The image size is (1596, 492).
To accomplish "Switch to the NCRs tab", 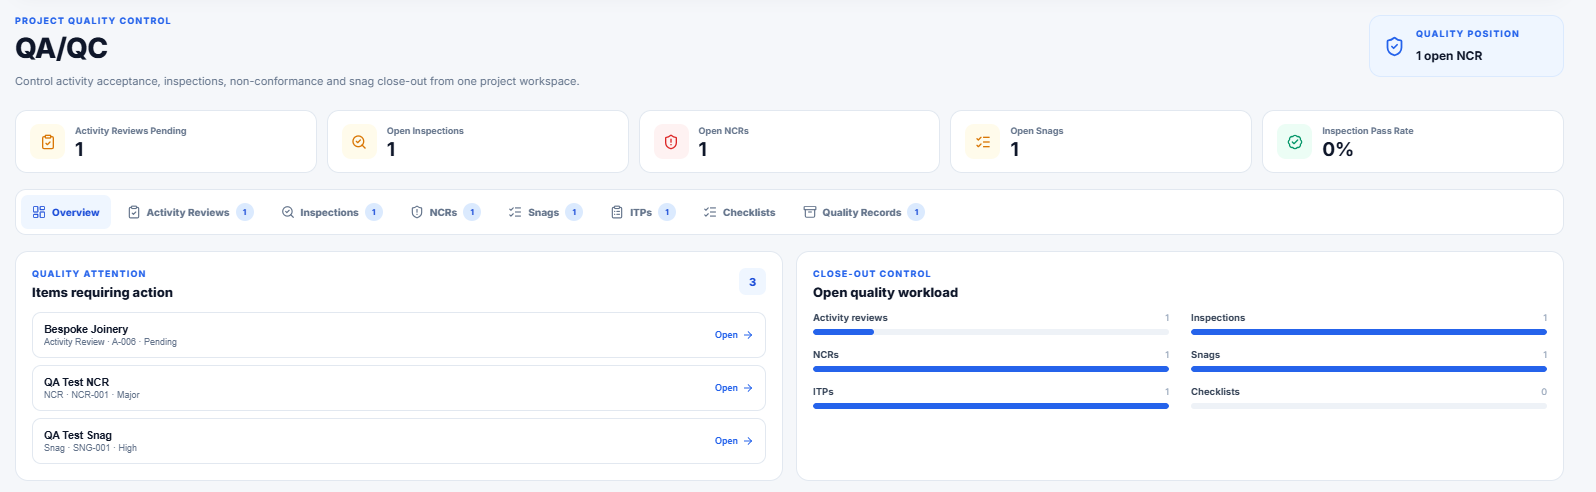I will 445,212.
